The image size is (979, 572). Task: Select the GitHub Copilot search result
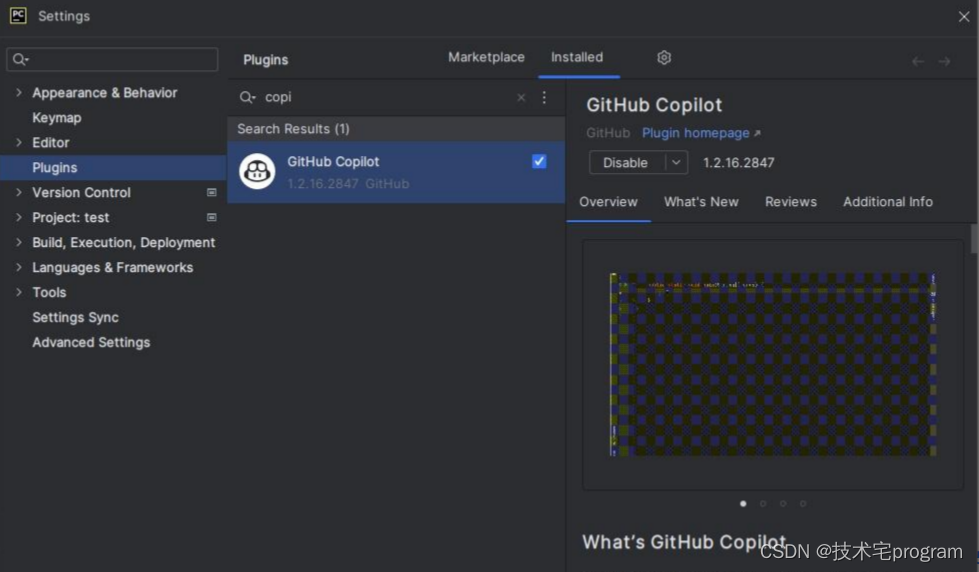[x=396, y=172]
